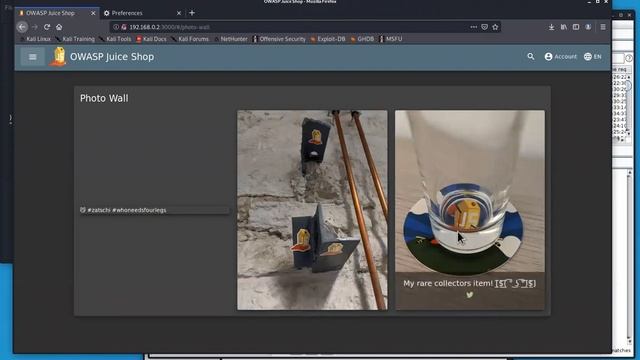Click the site information icon in address bar
The width and height of the screenshot is (640, 360).
pyautogui.click(x=116, y=27)
